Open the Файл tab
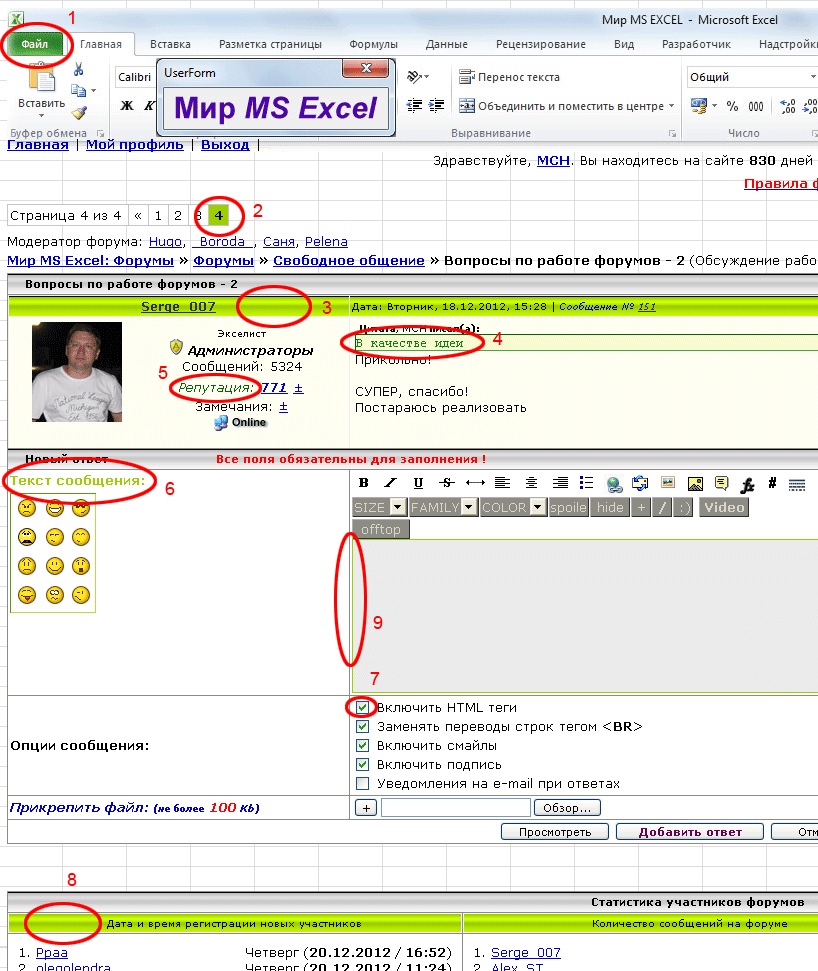The image size is (818, 971). (35, 44)
